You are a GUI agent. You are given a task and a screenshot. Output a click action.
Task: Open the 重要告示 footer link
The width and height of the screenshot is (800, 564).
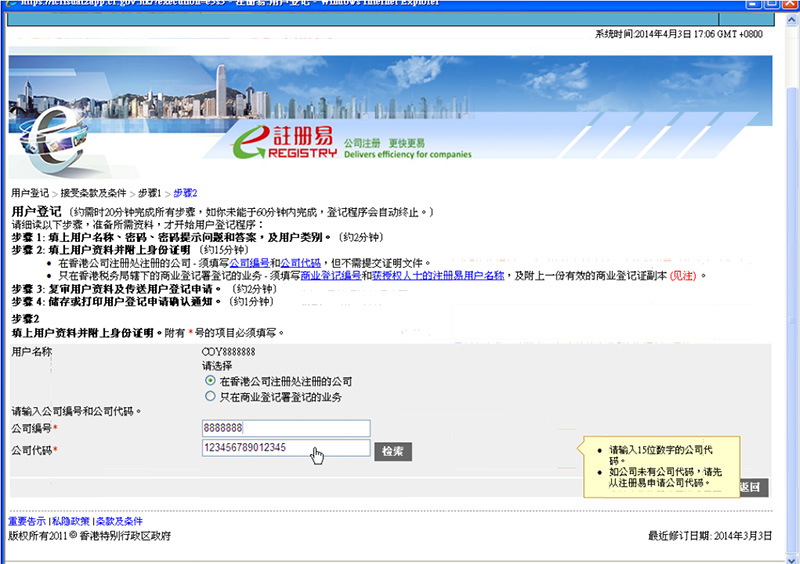tap(27, 522)
